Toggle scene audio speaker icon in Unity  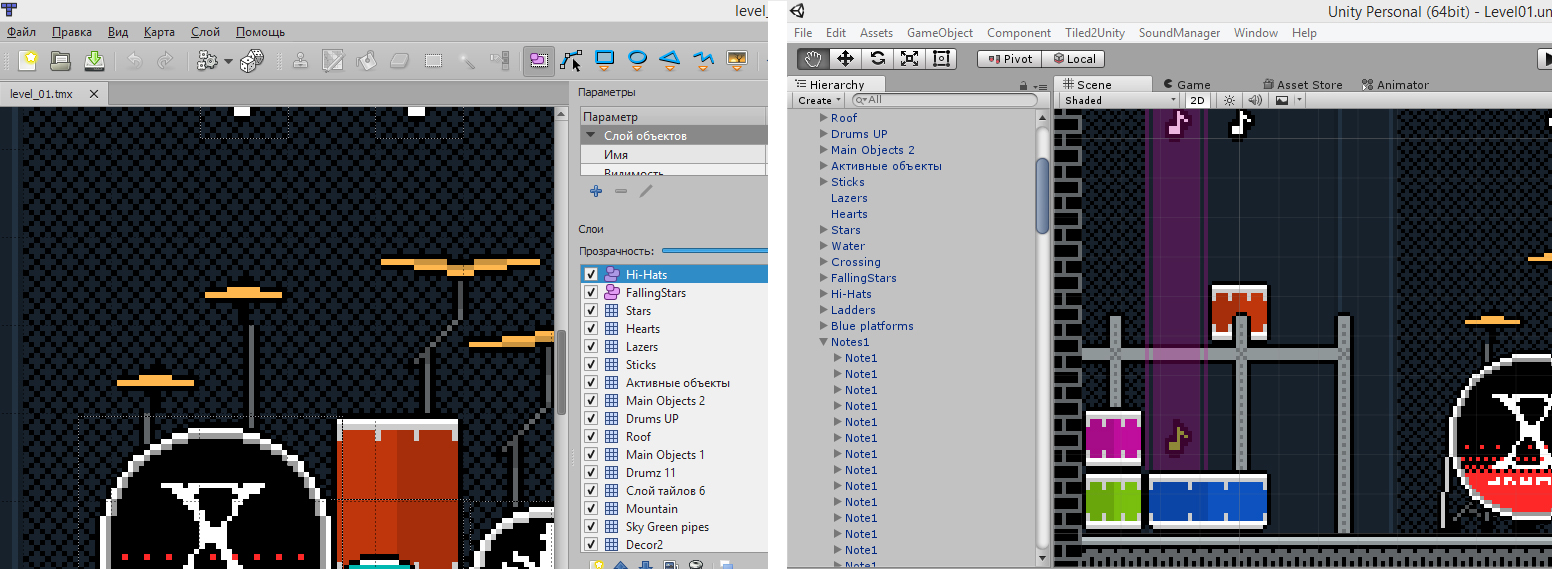coord(1256,100)
